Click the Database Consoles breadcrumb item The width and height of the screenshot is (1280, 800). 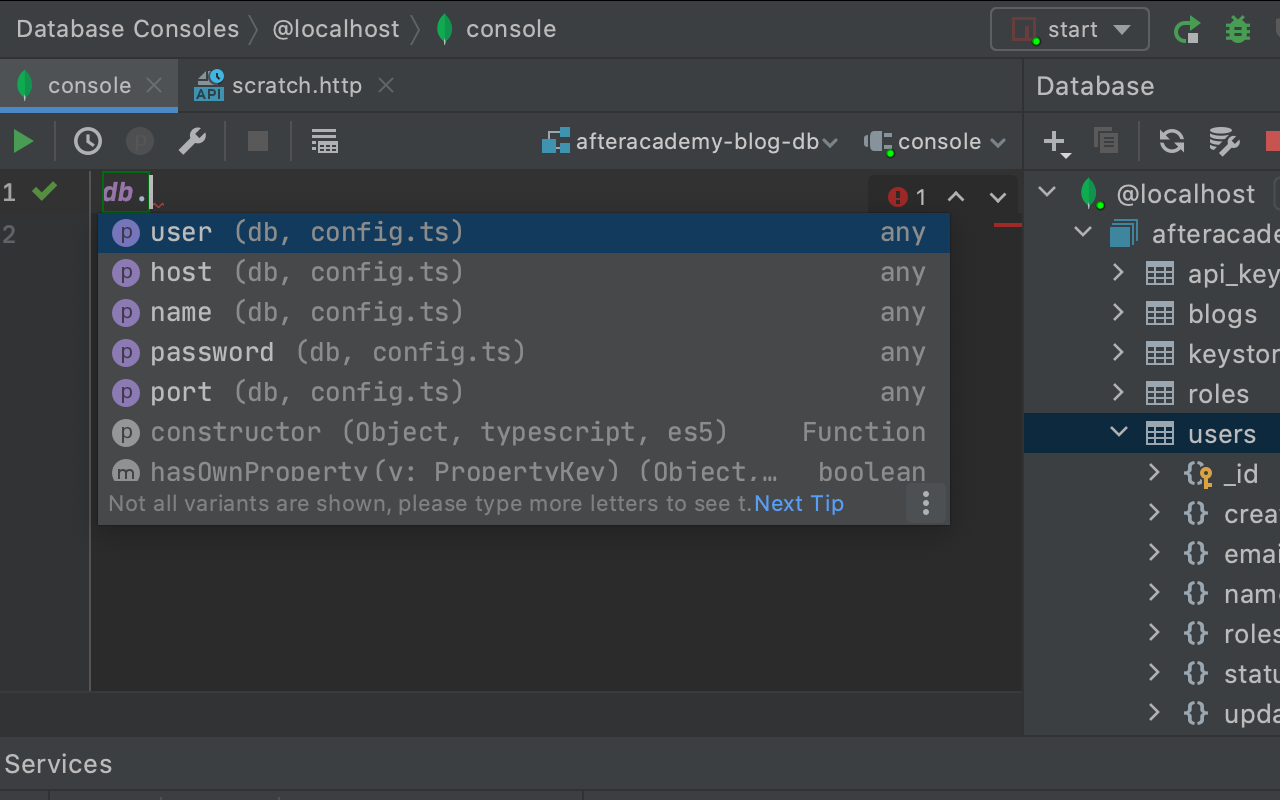[126, 29]
